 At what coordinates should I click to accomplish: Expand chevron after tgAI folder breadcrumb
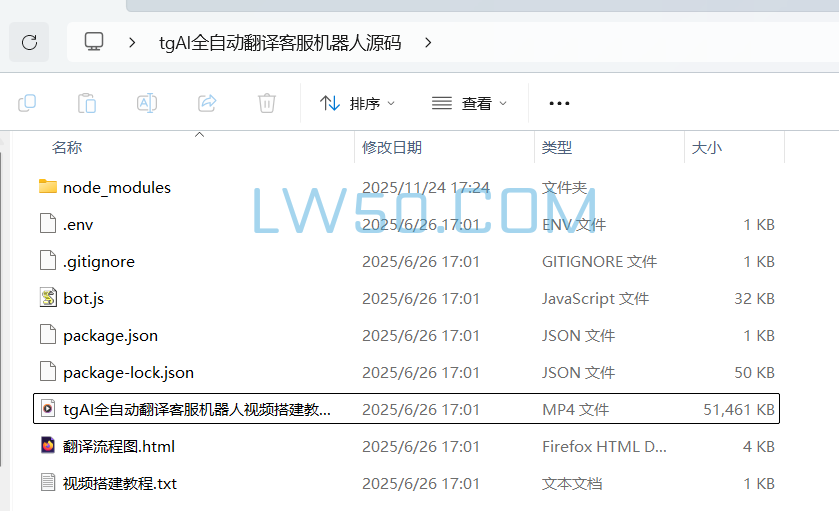click(x=428, y=42)
